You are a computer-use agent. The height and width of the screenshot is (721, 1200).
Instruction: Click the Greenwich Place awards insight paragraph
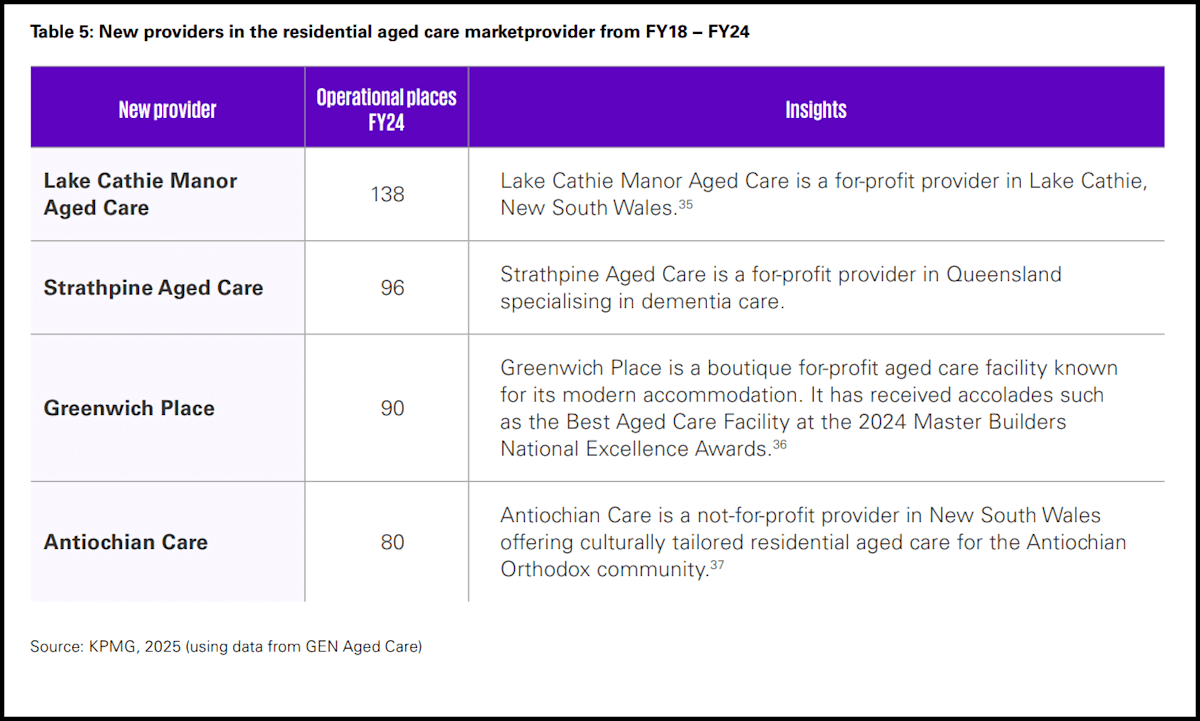pyautogui.click(x=808, y=408)
